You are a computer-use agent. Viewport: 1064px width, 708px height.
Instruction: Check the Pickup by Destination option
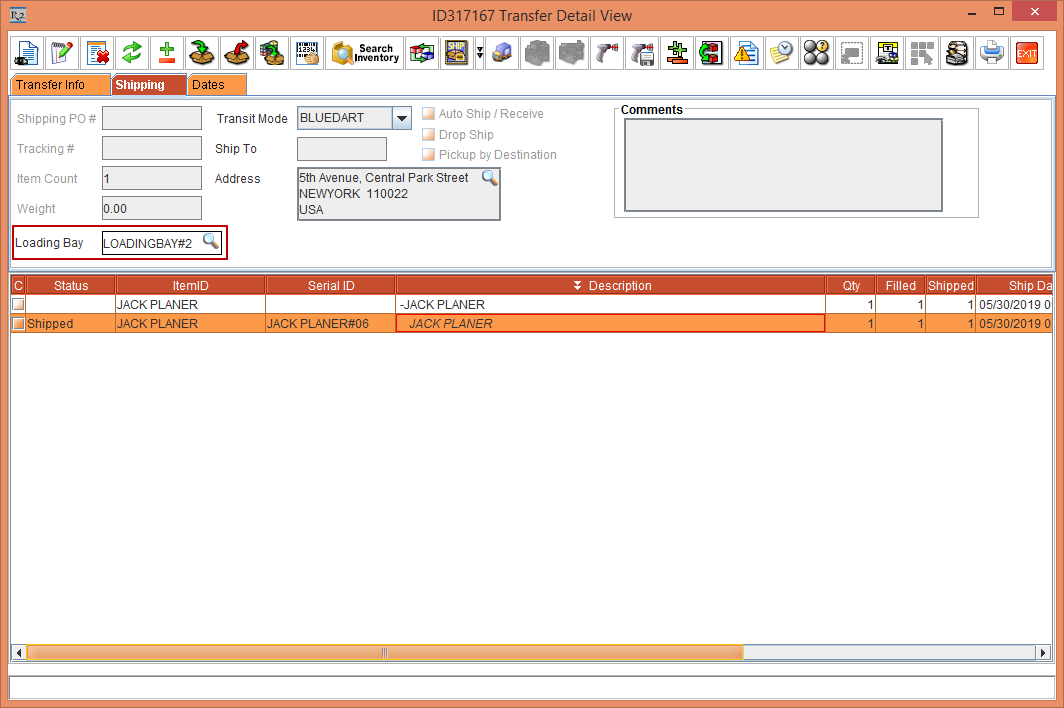pos(428,154)
